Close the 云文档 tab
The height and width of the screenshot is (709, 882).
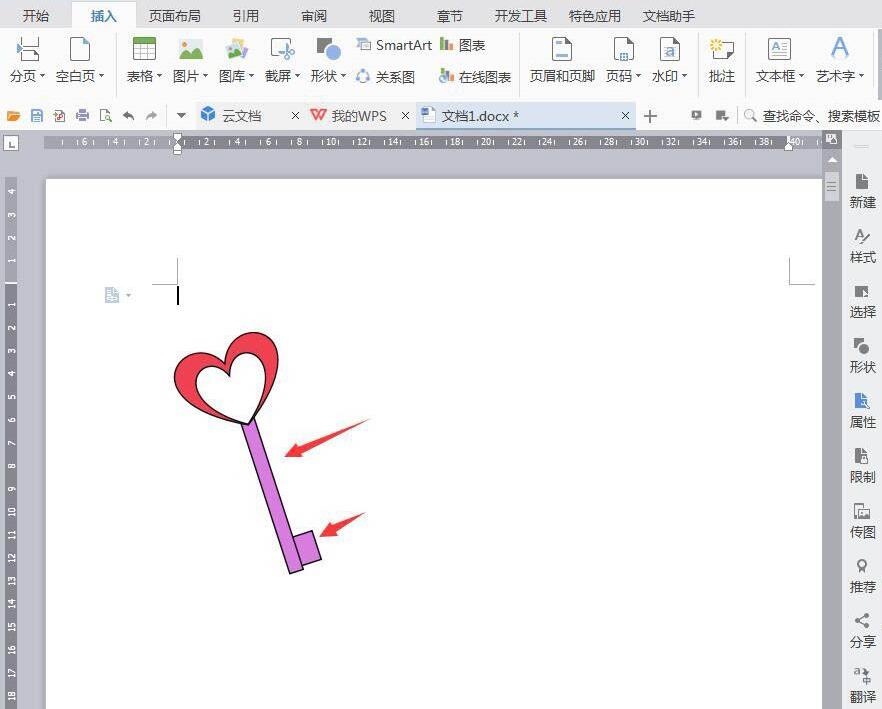(295, 116)
